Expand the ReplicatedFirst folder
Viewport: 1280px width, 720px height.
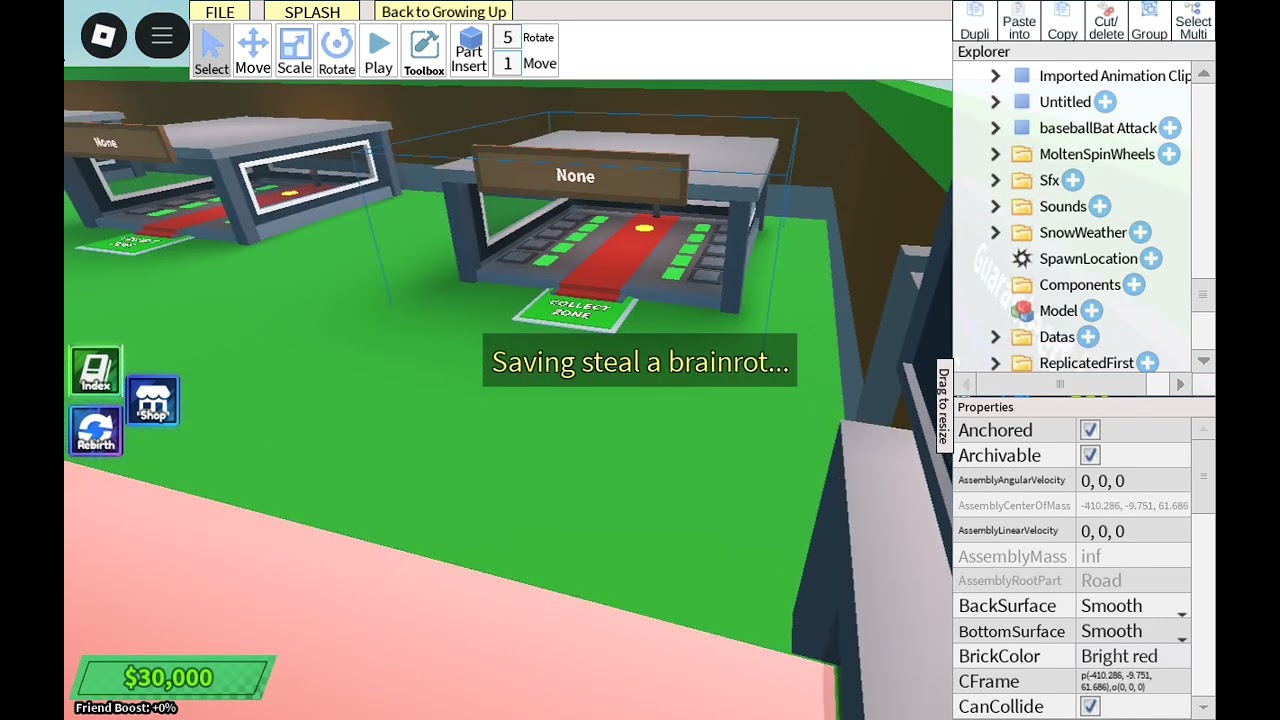tap(995, 363)
